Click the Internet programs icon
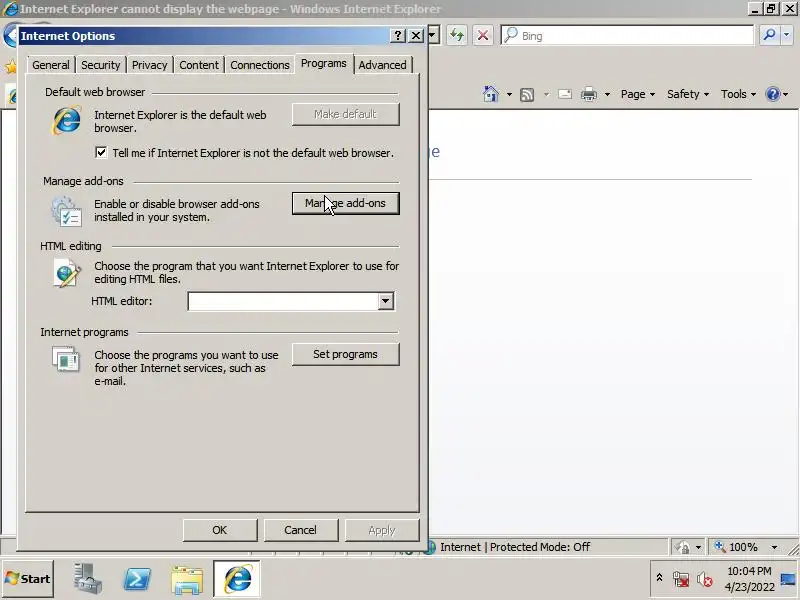Screen dimensions: 800x600 pyautogui.click(x=66, y=359)
